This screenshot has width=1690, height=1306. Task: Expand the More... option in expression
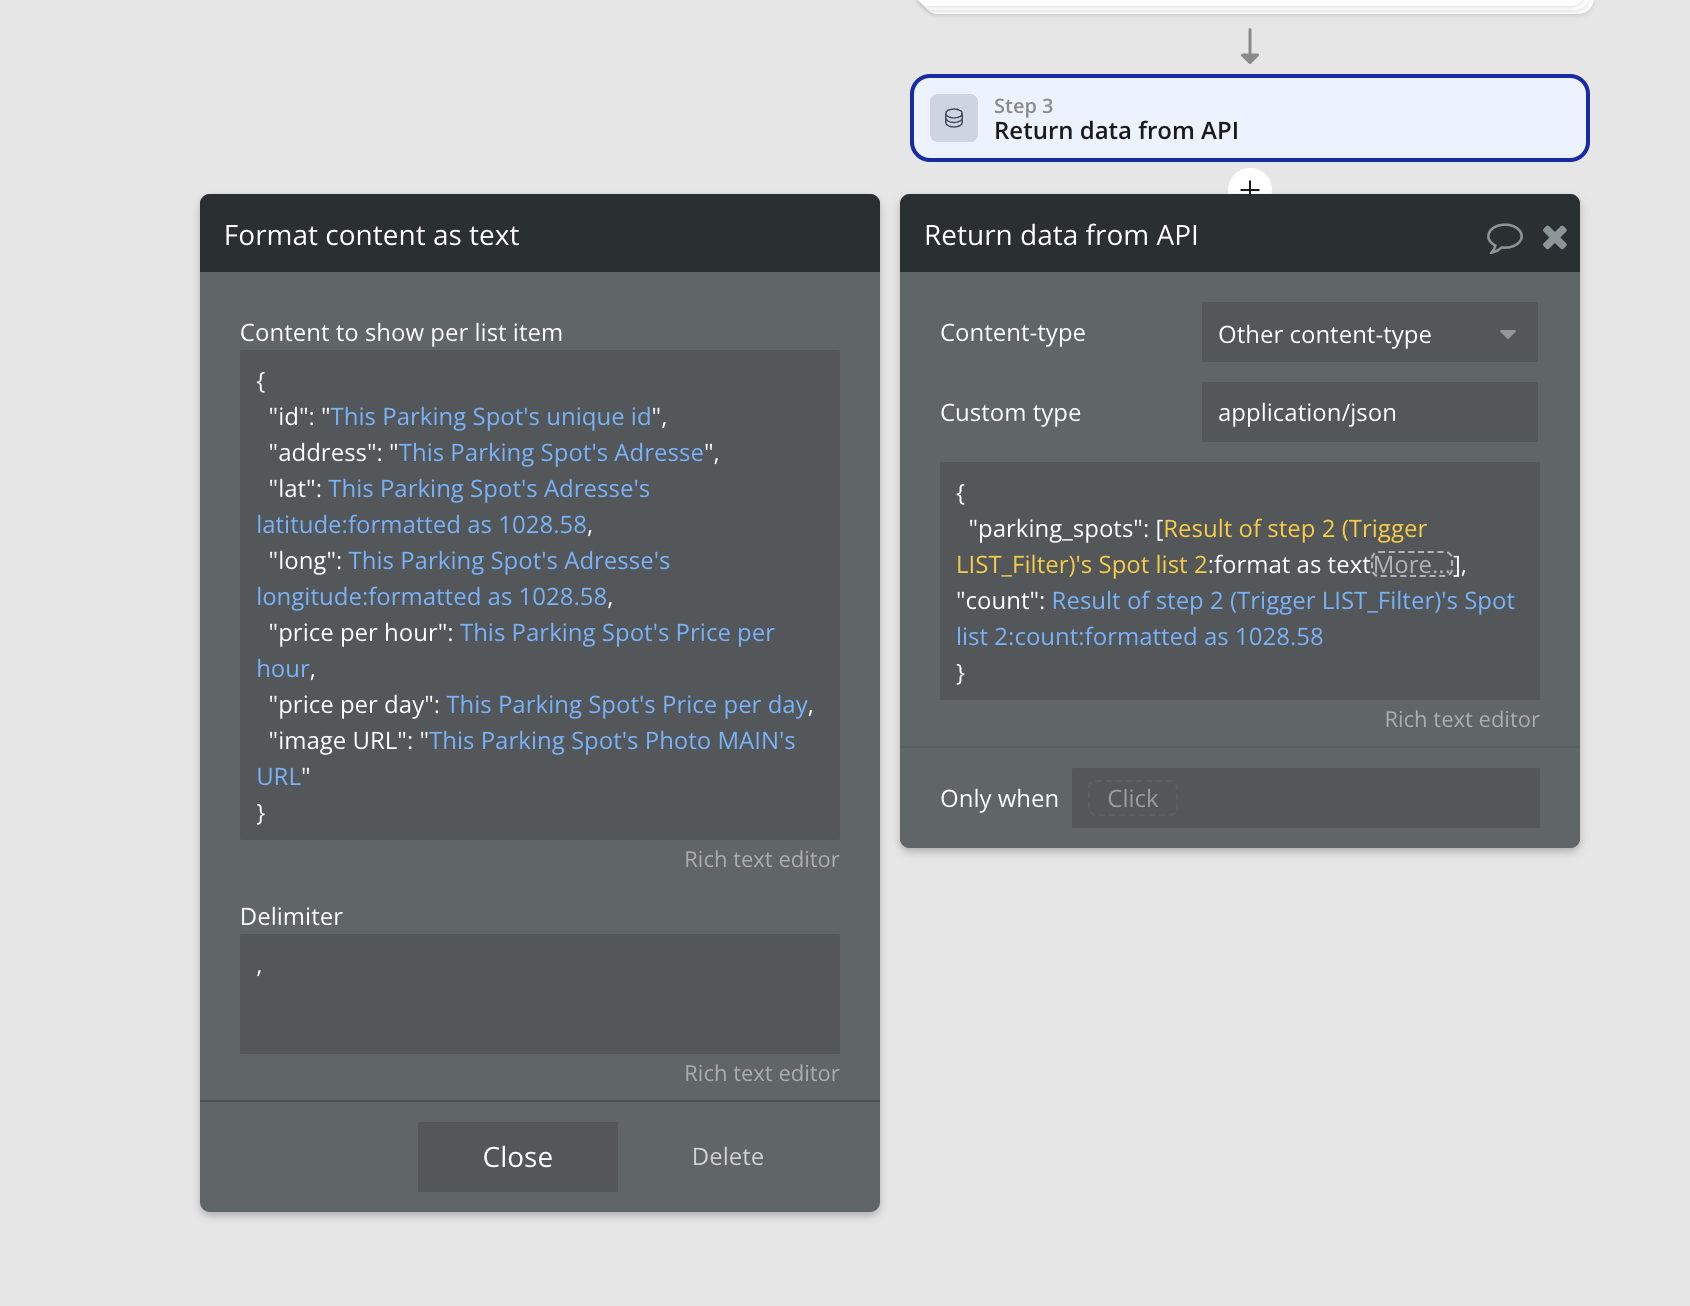point(1412,565)
